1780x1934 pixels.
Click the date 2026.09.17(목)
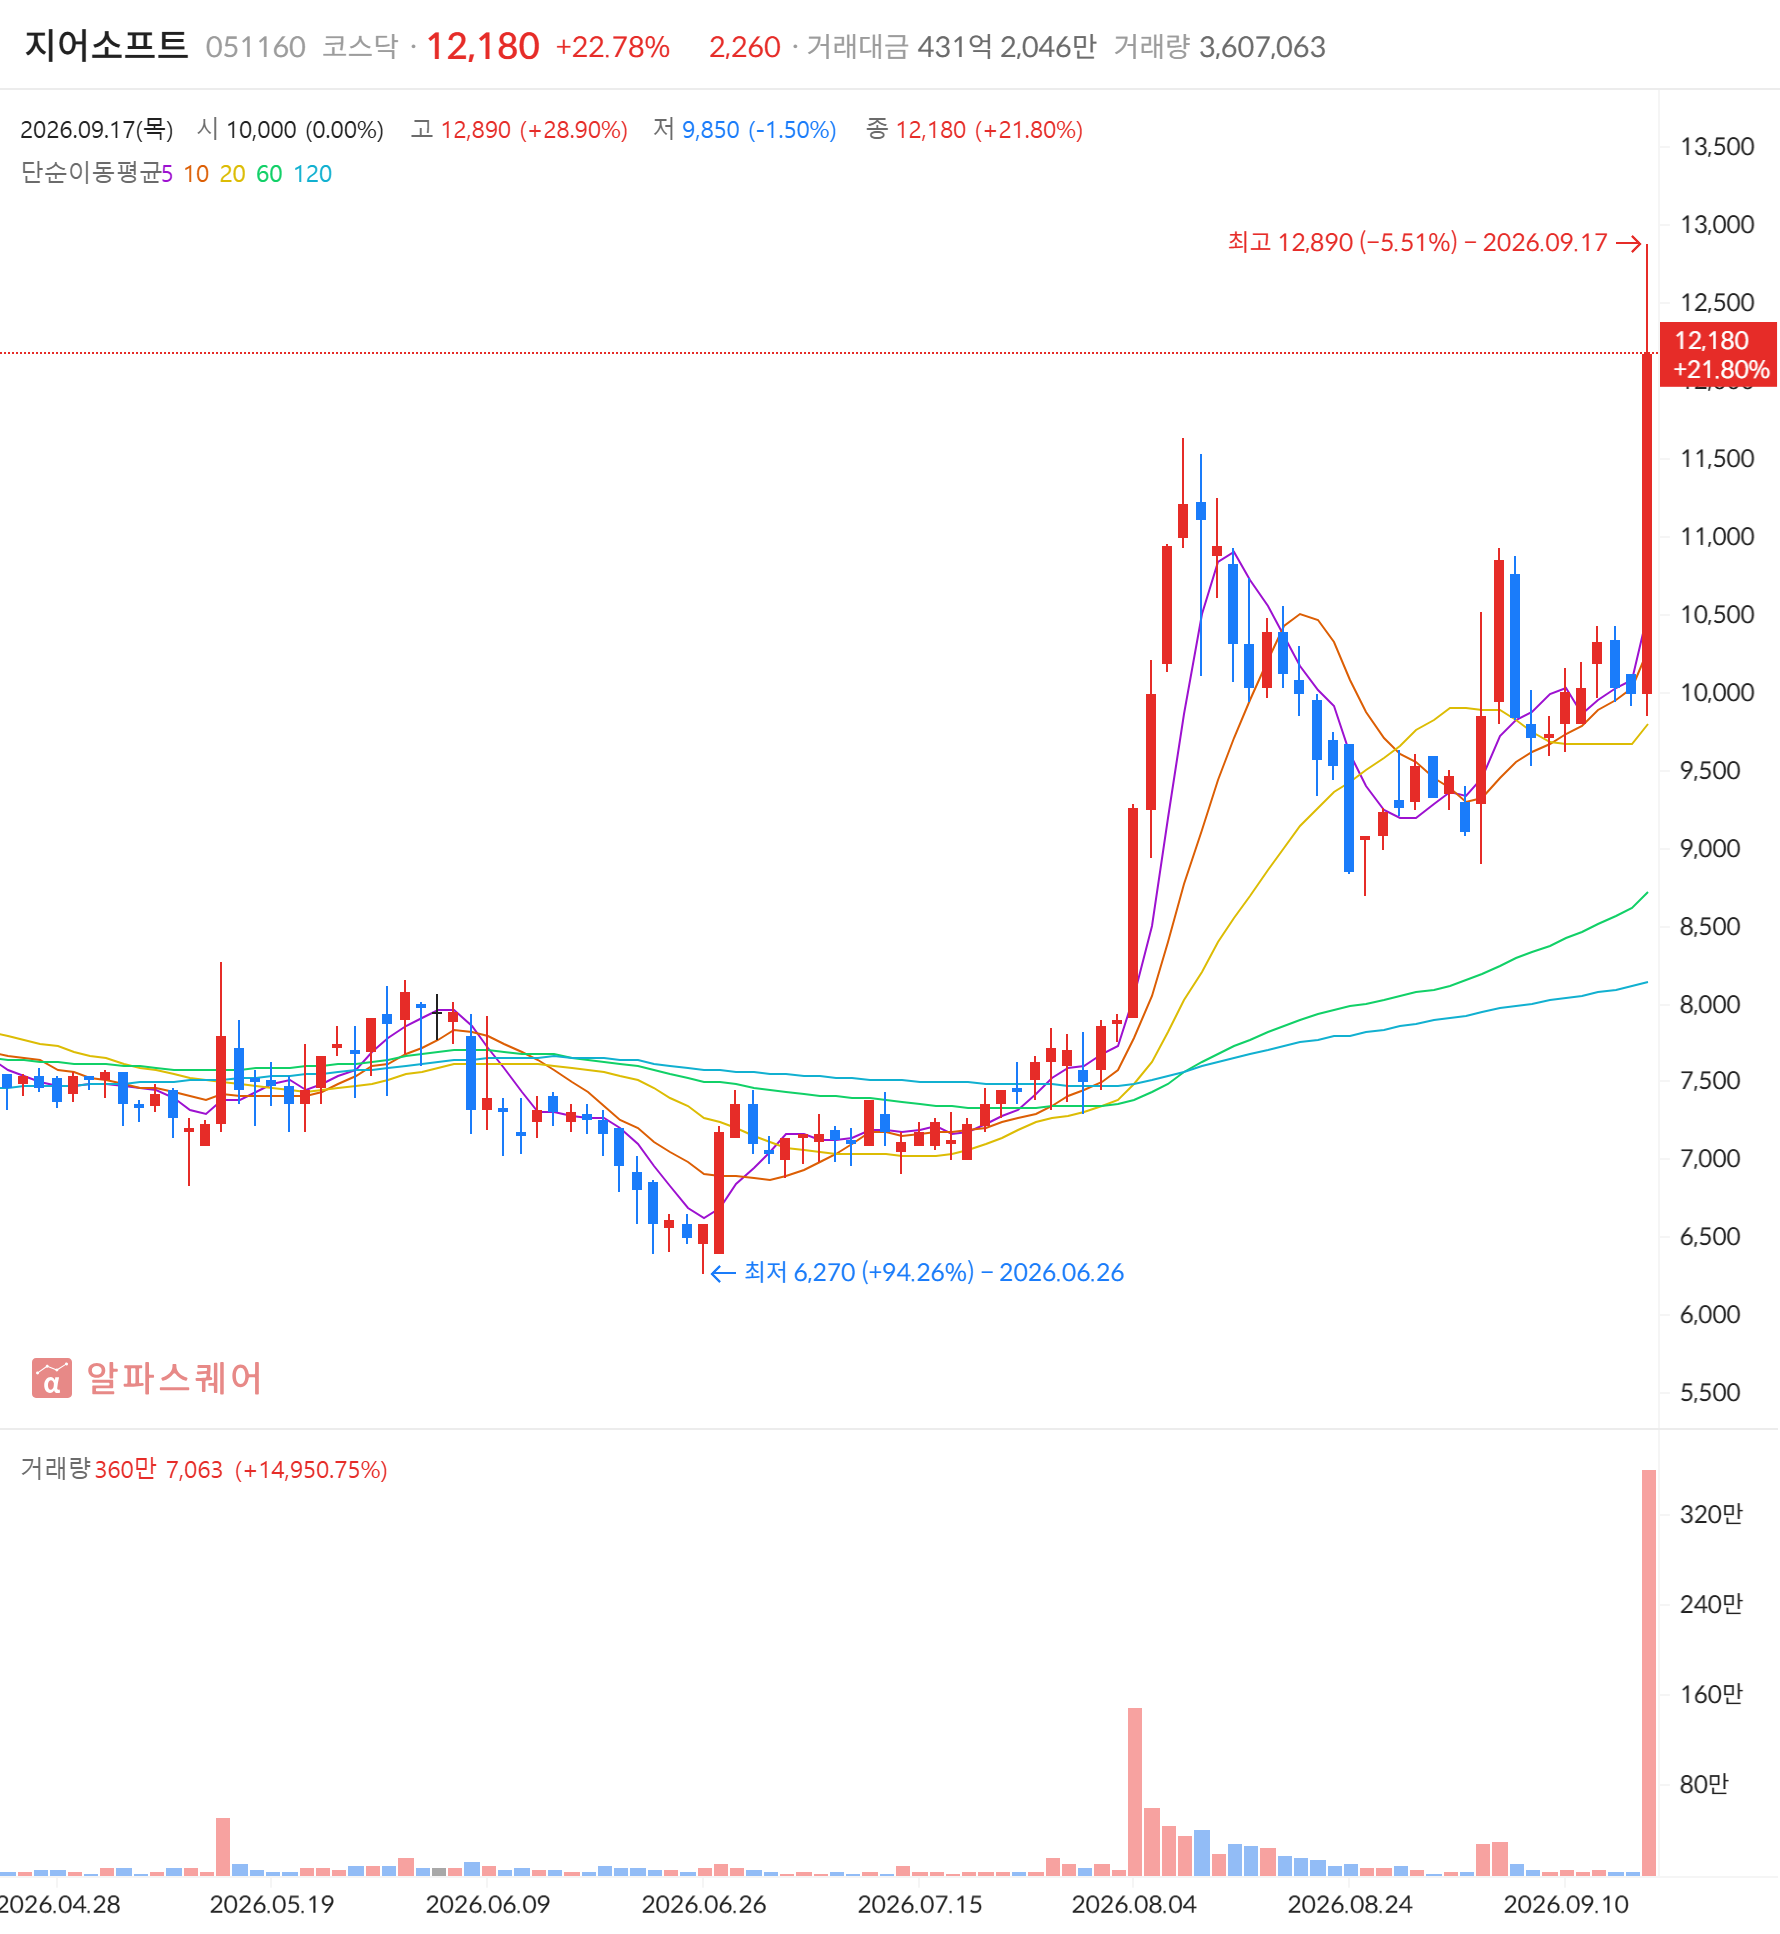pos(97,130)
